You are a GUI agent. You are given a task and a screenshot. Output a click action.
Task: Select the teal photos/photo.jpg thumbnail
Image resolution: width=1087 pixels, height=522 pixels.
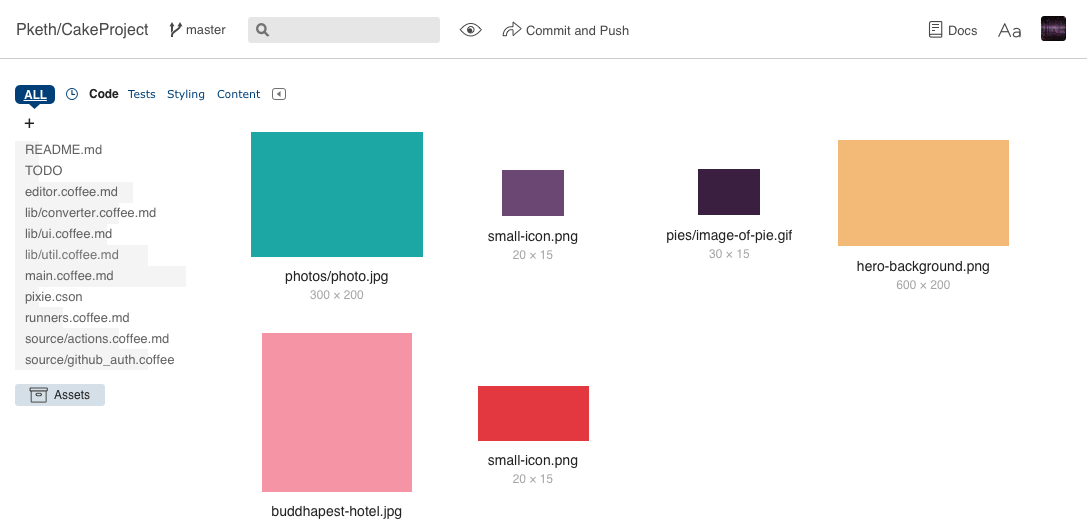pyautogui.click(x=336, y=194)
